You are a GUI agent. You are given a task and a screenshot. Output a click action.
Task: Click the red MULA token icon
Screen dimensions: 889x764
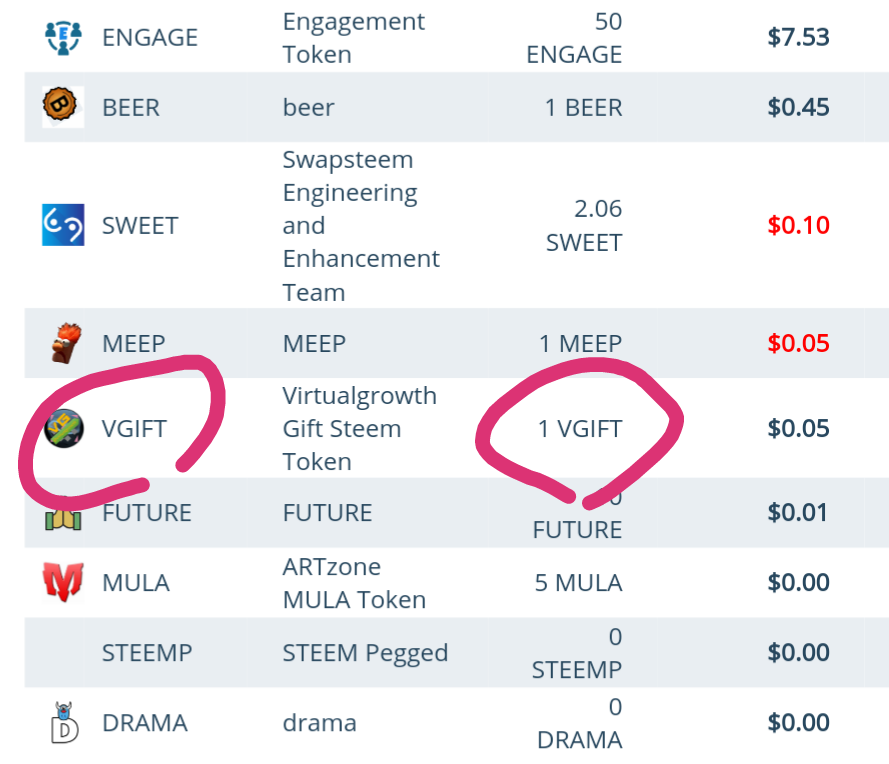coord(63,582)
